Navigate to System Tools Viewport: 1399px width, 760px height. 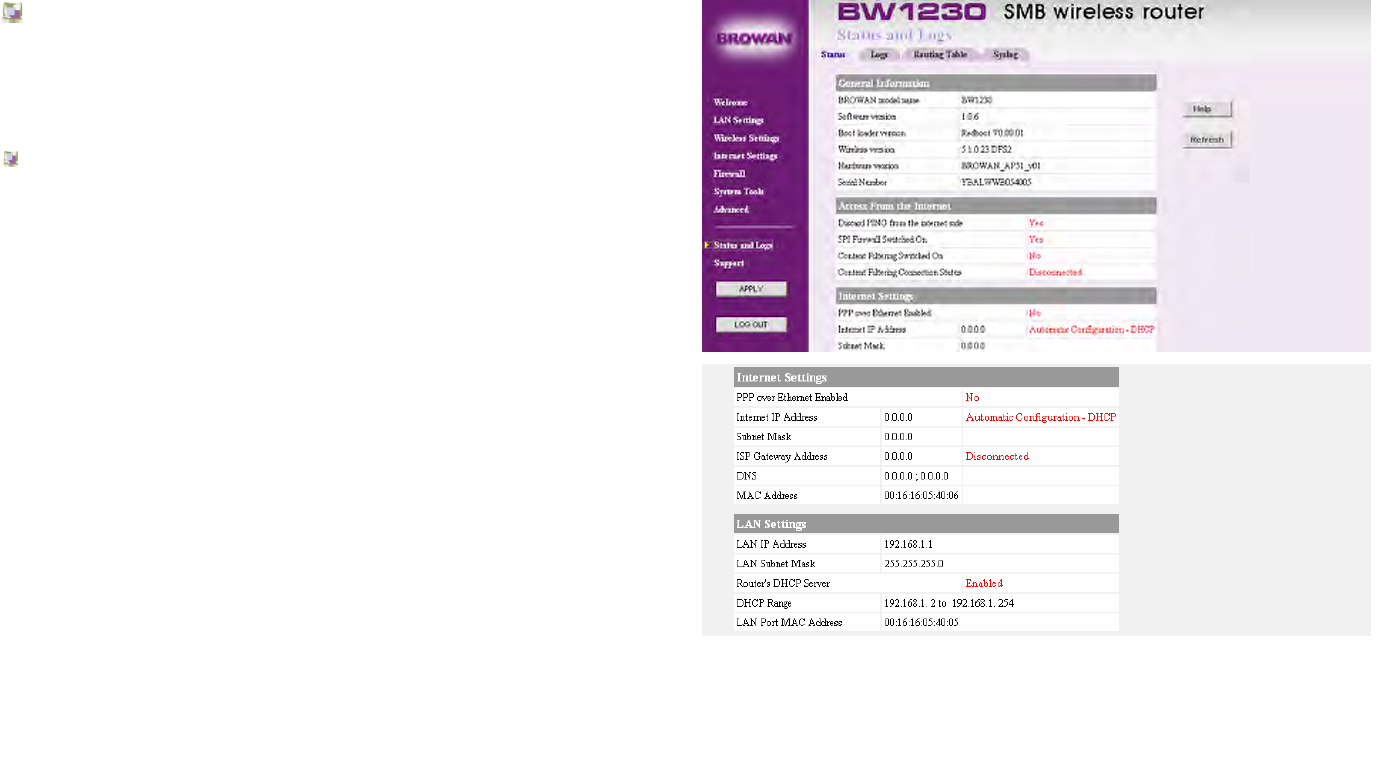point(739,193)
